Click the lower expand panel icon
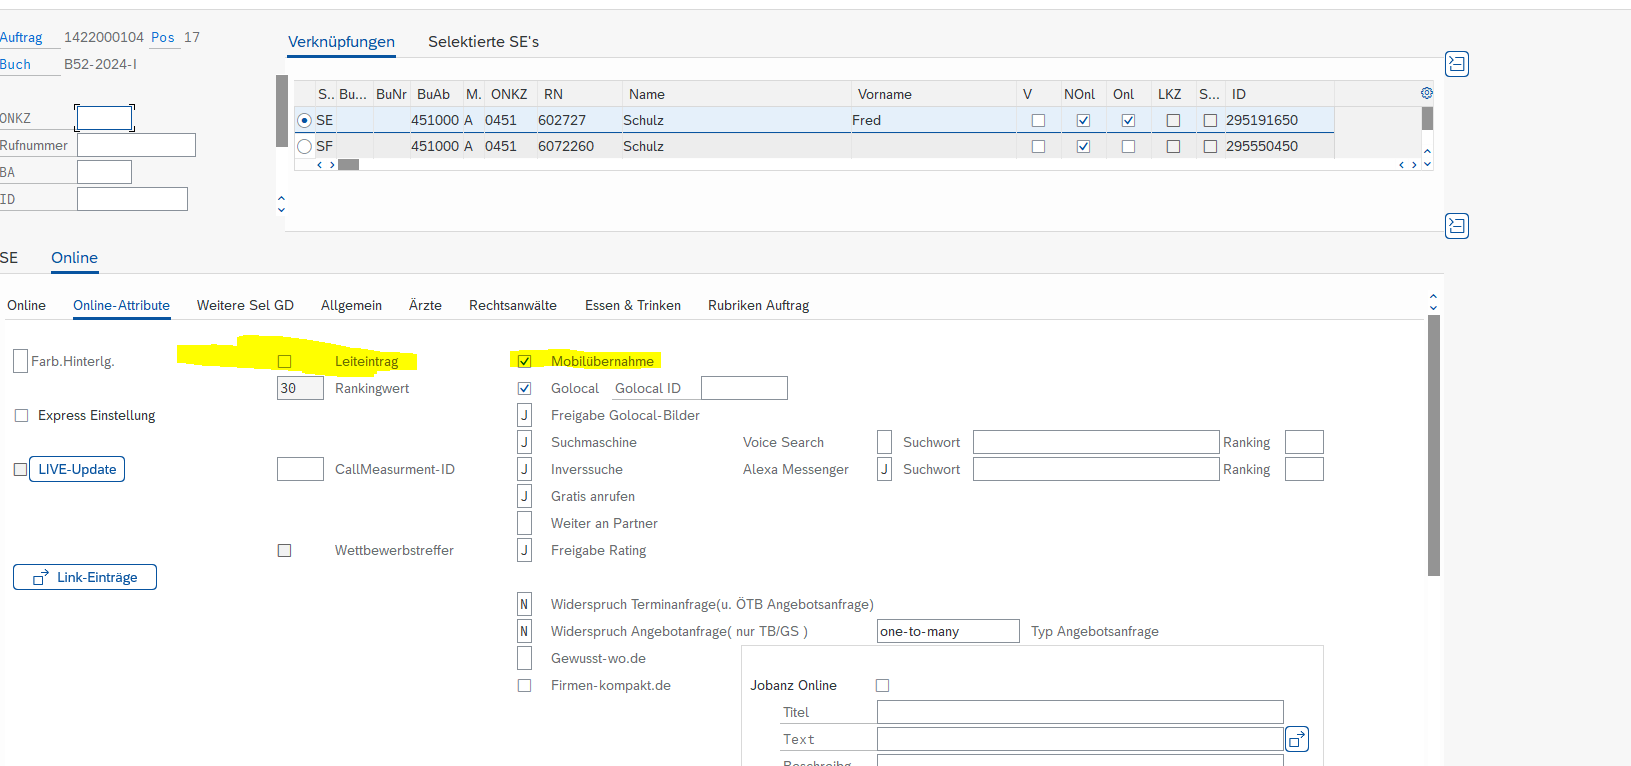 tap(1457, 226)
